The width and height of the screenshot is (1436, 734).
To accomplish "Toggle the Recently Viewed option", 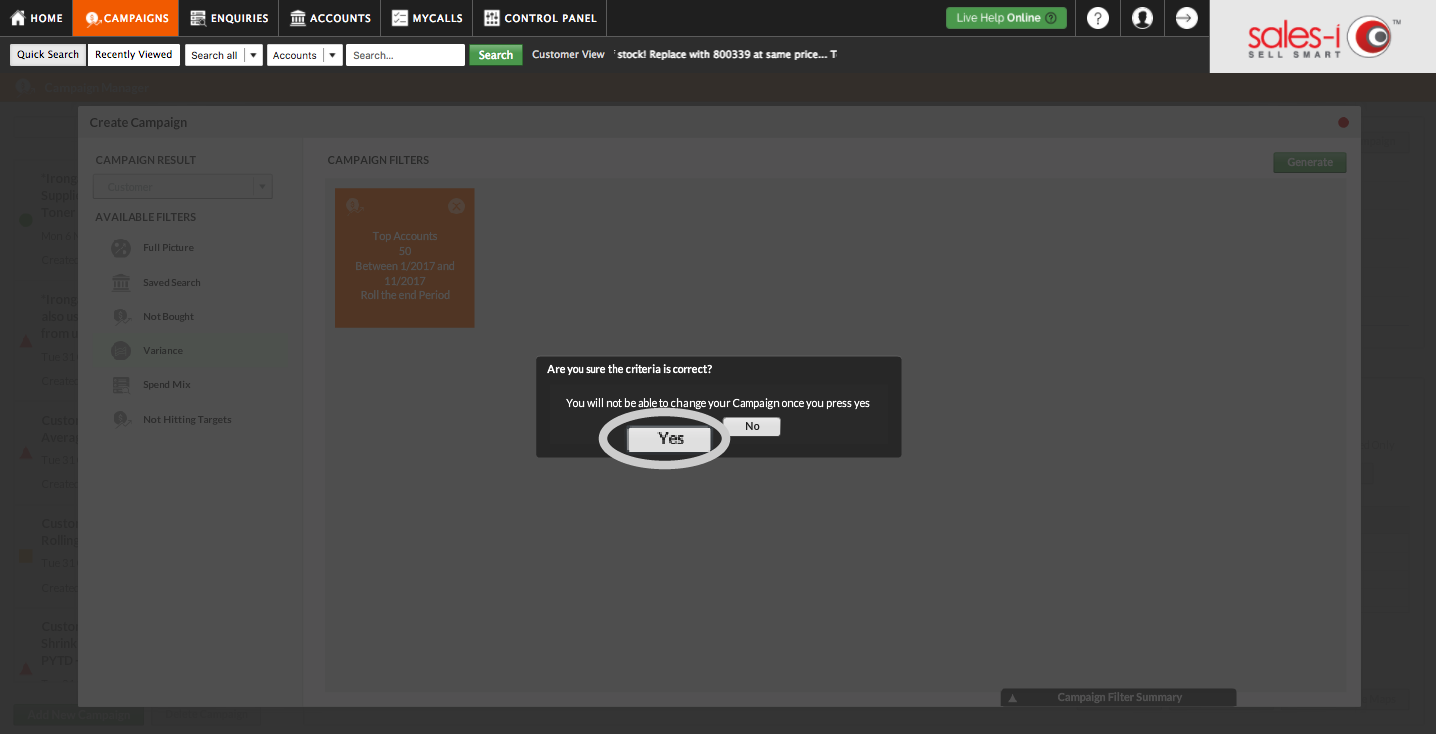I will [x=134, y=55].
